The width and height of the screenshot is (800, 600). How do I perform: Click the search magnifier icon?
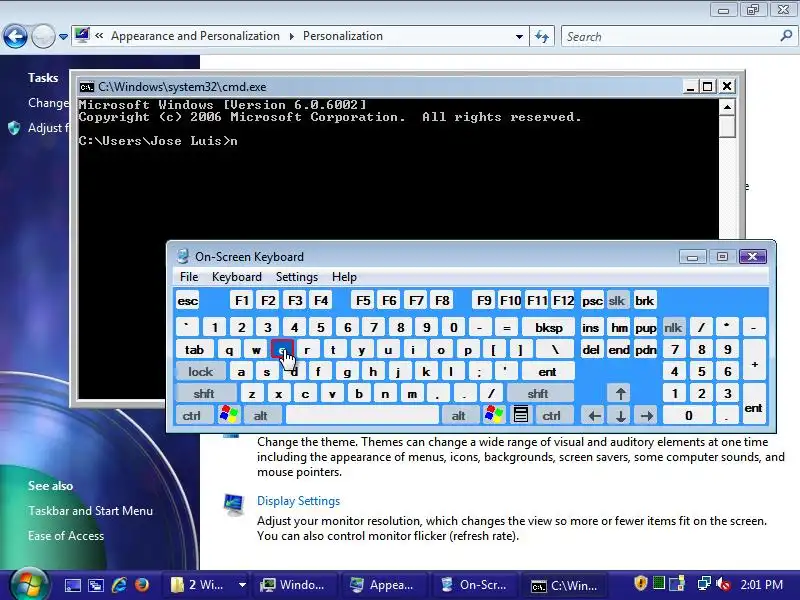(x=786, y=36)
